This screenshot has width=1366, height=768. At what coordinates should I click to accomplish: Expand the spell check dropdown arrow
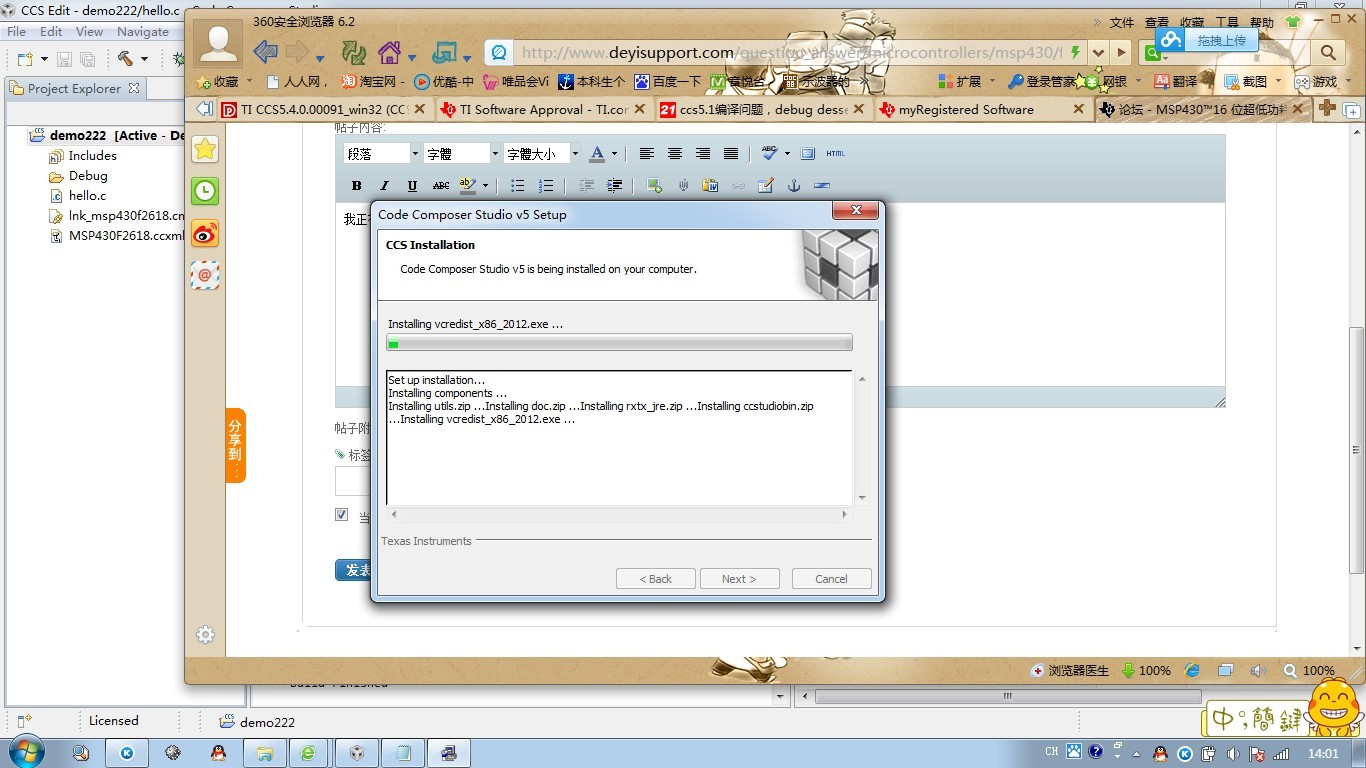point(787,154)
